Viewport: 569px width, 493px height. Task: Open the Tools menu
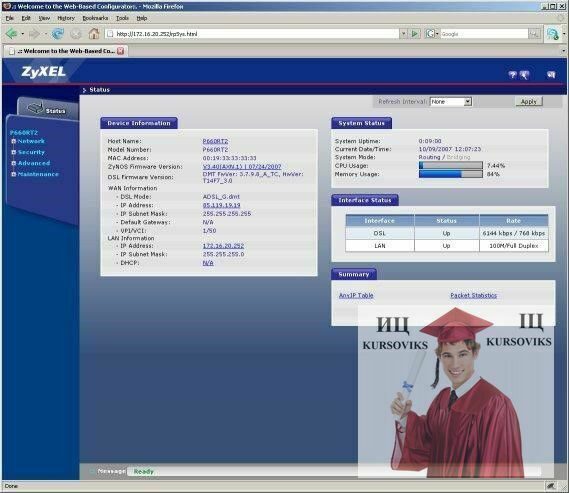(122, 18)
